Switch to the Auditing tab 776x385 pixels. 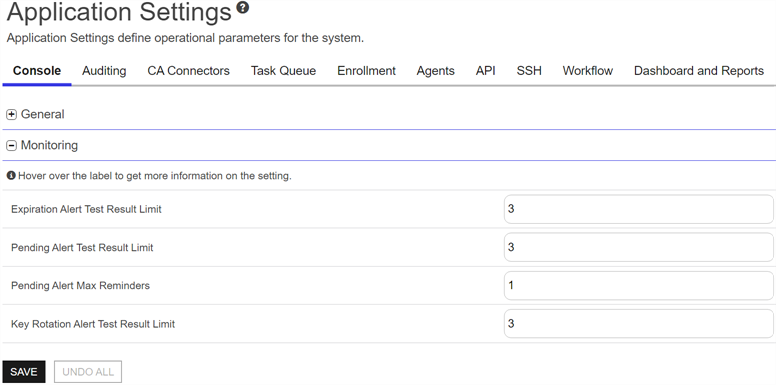coord(104,71)
